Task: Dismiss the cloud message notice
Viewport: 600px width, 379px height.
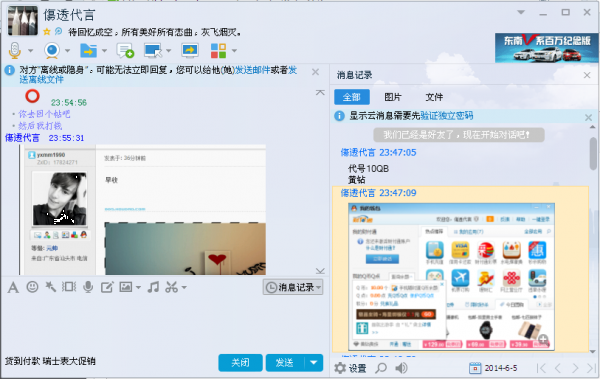Action: 589,118
